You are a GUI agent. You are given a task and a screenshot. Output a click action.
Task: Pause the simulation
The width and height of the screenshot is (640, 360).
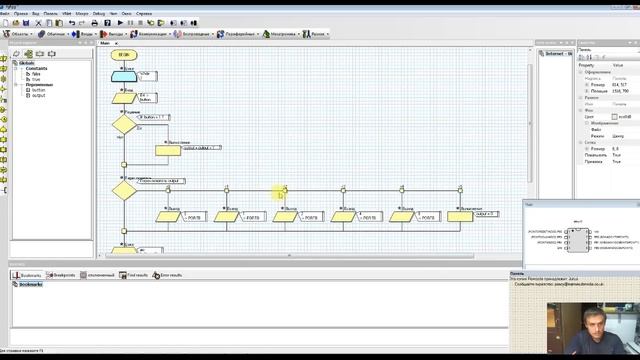(x=130, y=23)
